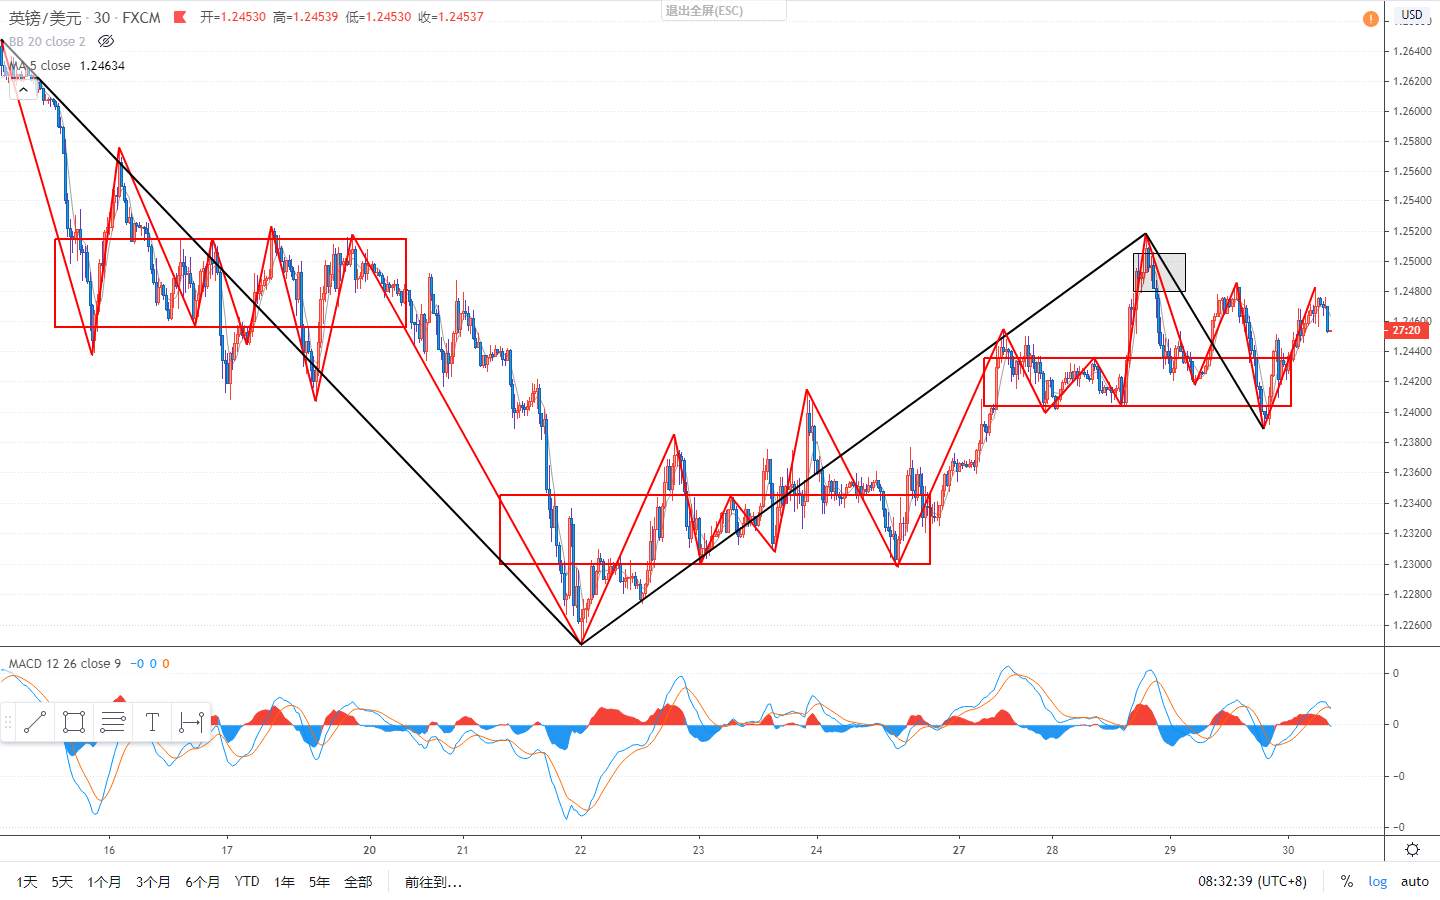1440x900 pixels.
Task: Click the 英镑/美元 symbol title
Action: click(x=45, y=17)
